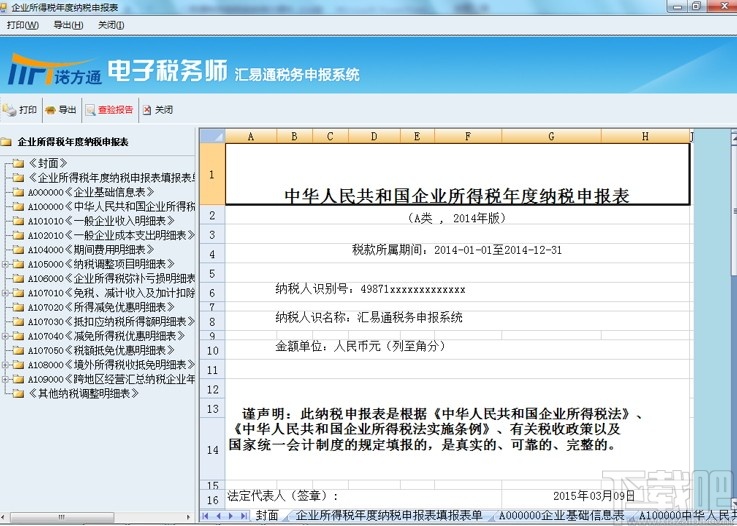
Task: Select A102010《一般企业成本支出明细表》
Action: 111,235
